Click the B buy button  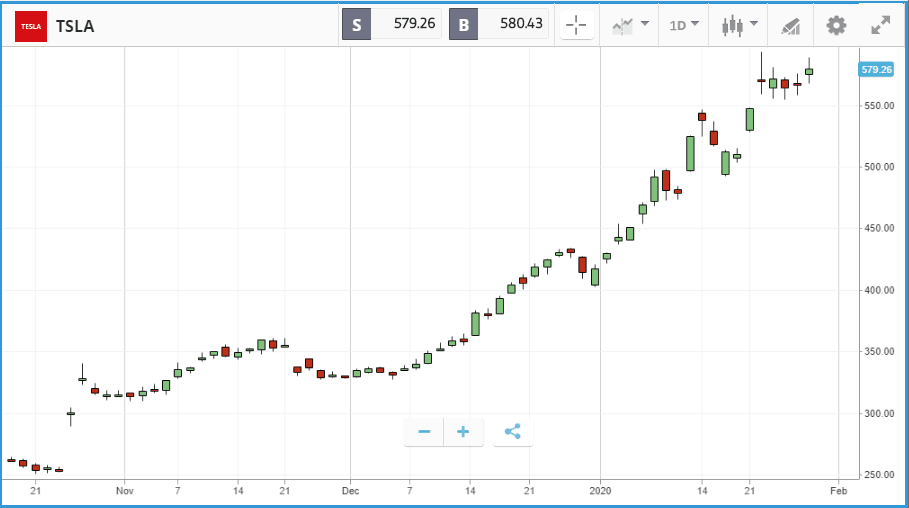point(464,24)
